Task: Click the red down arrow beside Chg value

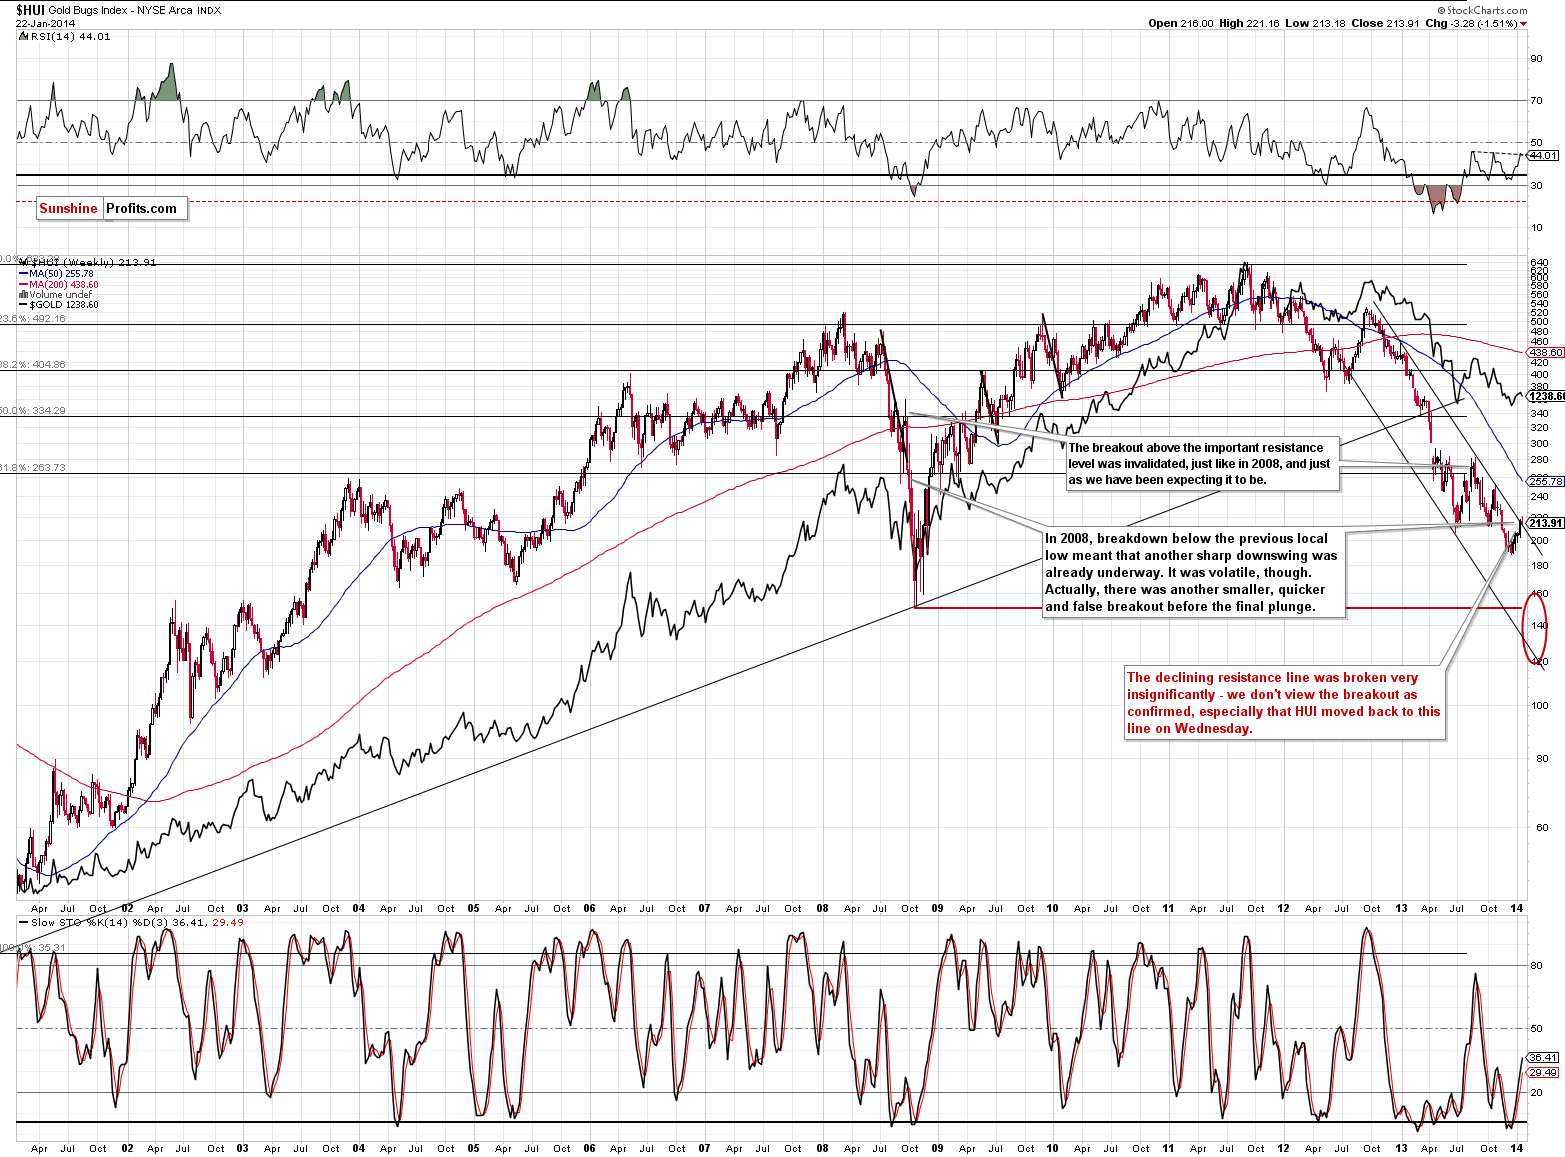Action: 1524,23
